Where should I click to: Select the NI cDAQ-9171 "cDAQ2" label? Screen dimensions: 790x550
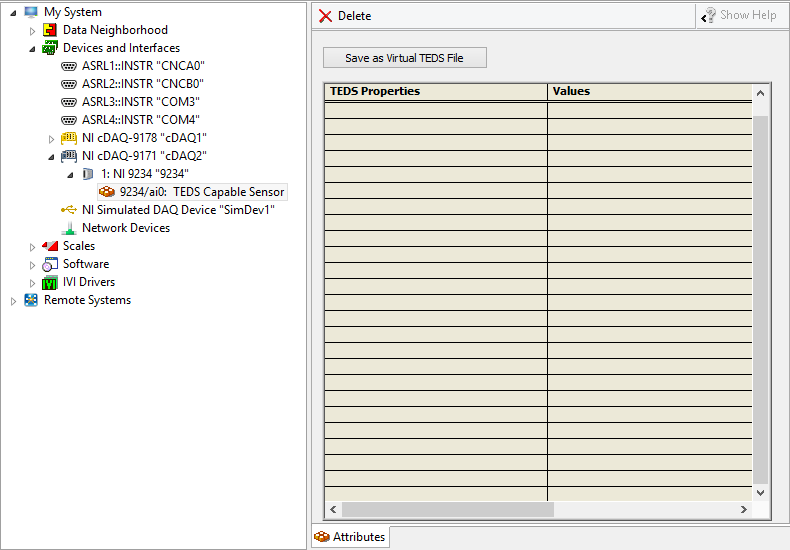(144, 156)
